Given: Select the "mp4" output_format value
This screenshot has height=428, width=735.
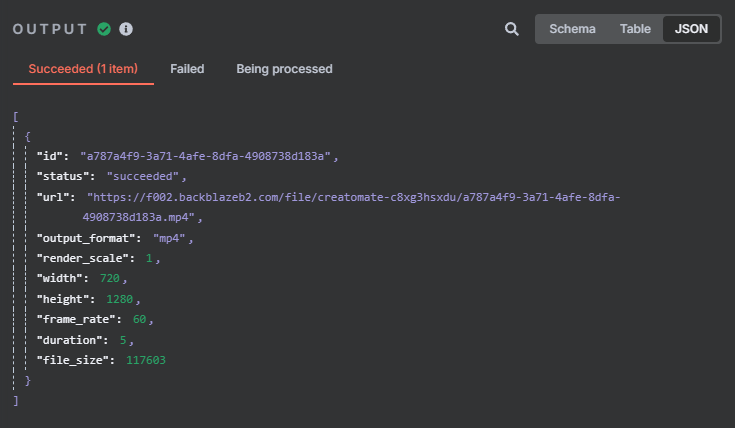Looking at the screenshot, I should pyautogui.click(x=172, y=238).
